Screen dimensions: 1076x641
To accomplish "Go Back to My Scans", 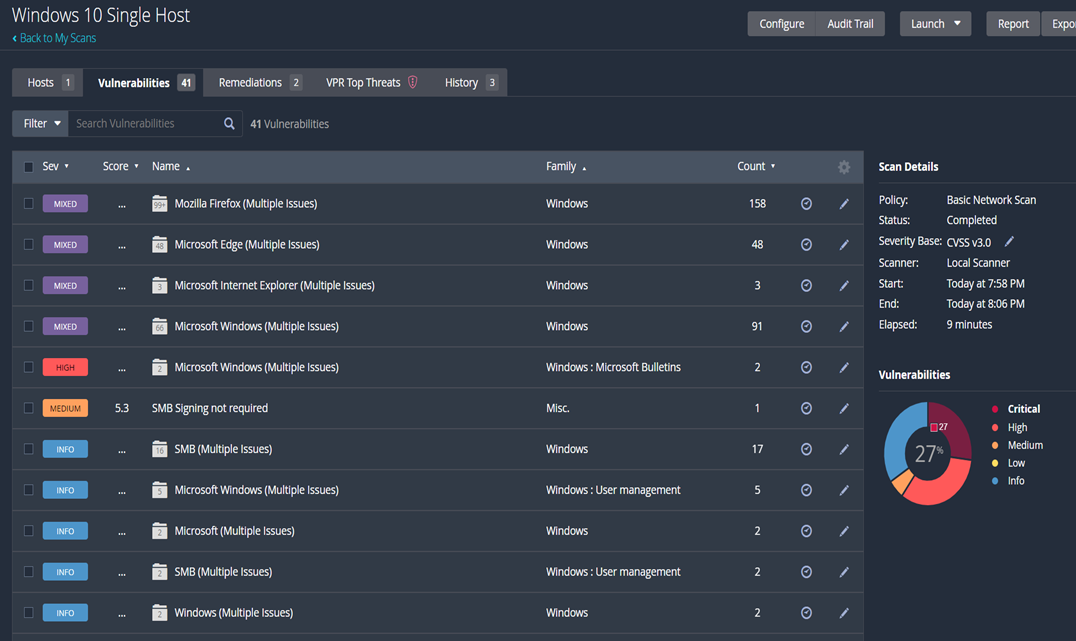I will [x=54, y=38].
